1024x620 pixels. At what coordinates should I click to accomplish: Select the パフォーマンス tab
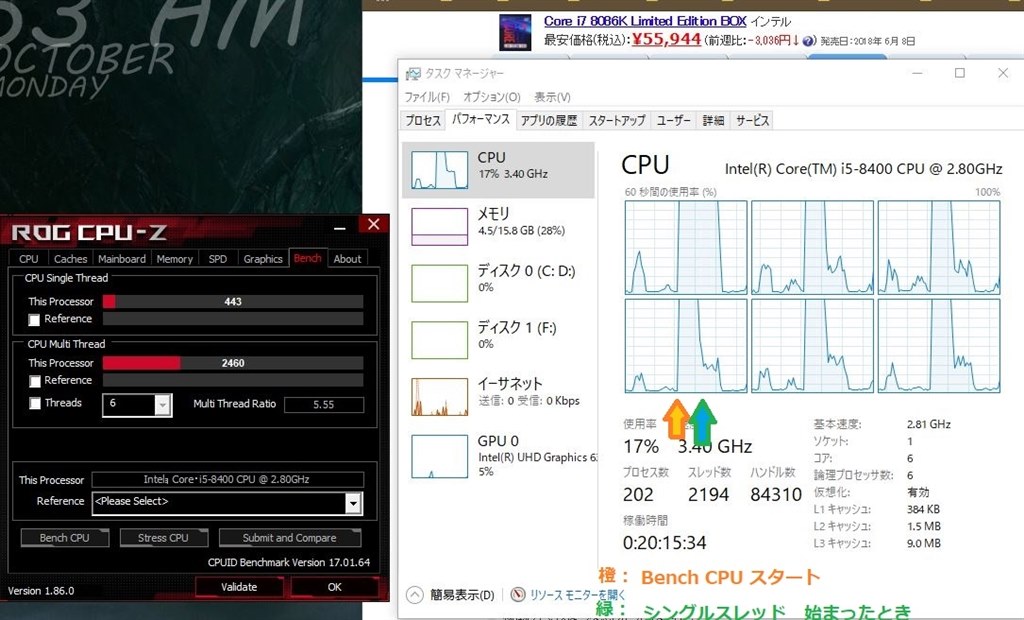click(481, 120)
